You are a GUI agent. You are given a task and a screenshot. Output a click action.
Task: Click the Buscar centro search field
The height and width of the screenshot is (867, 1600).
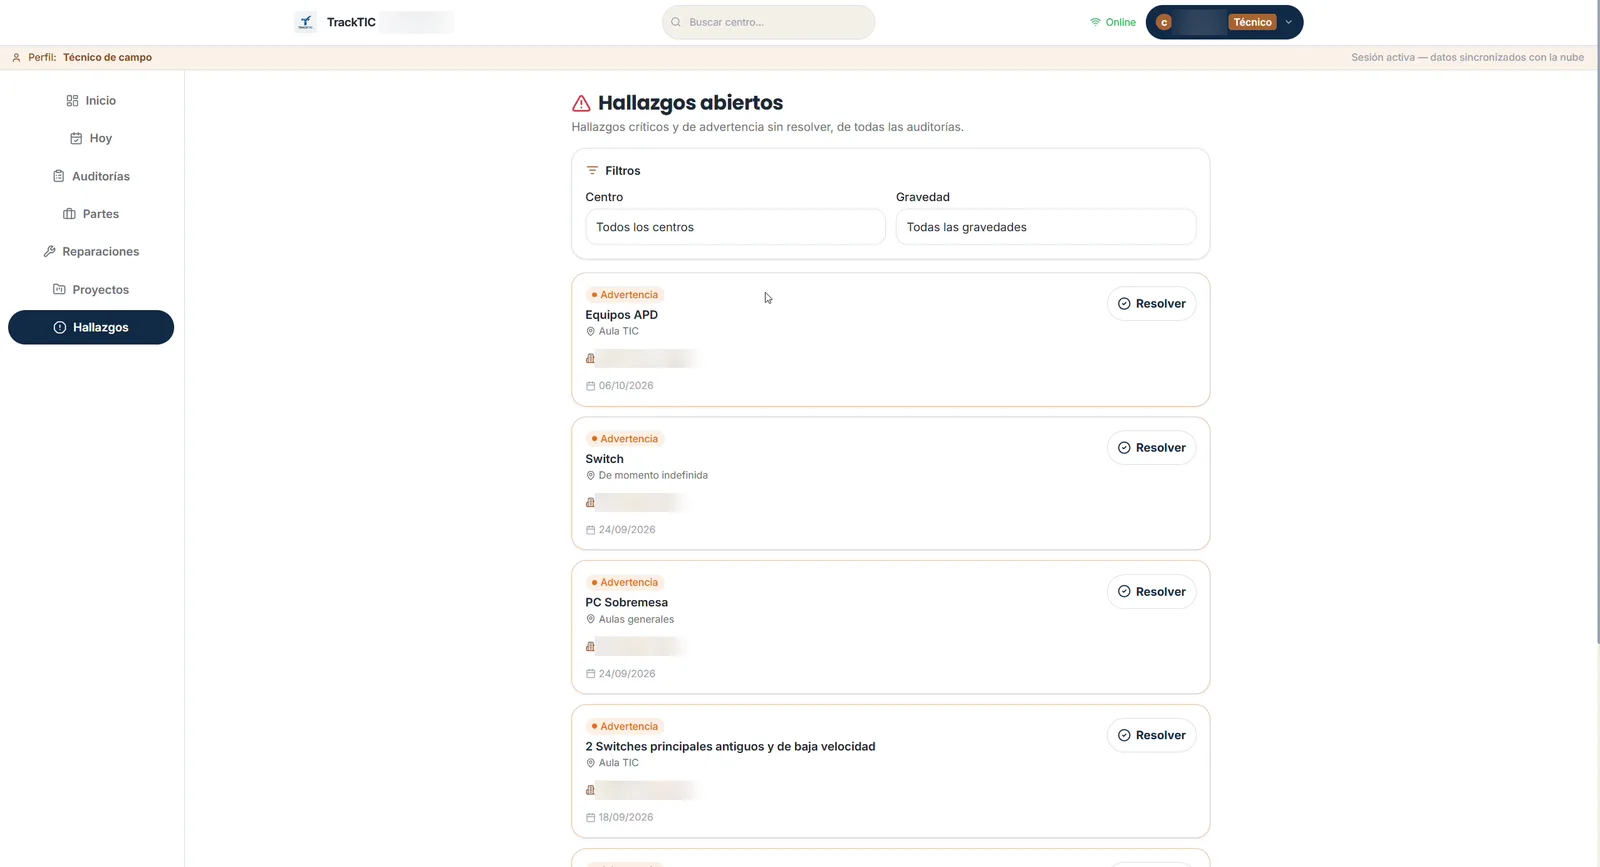768,22
